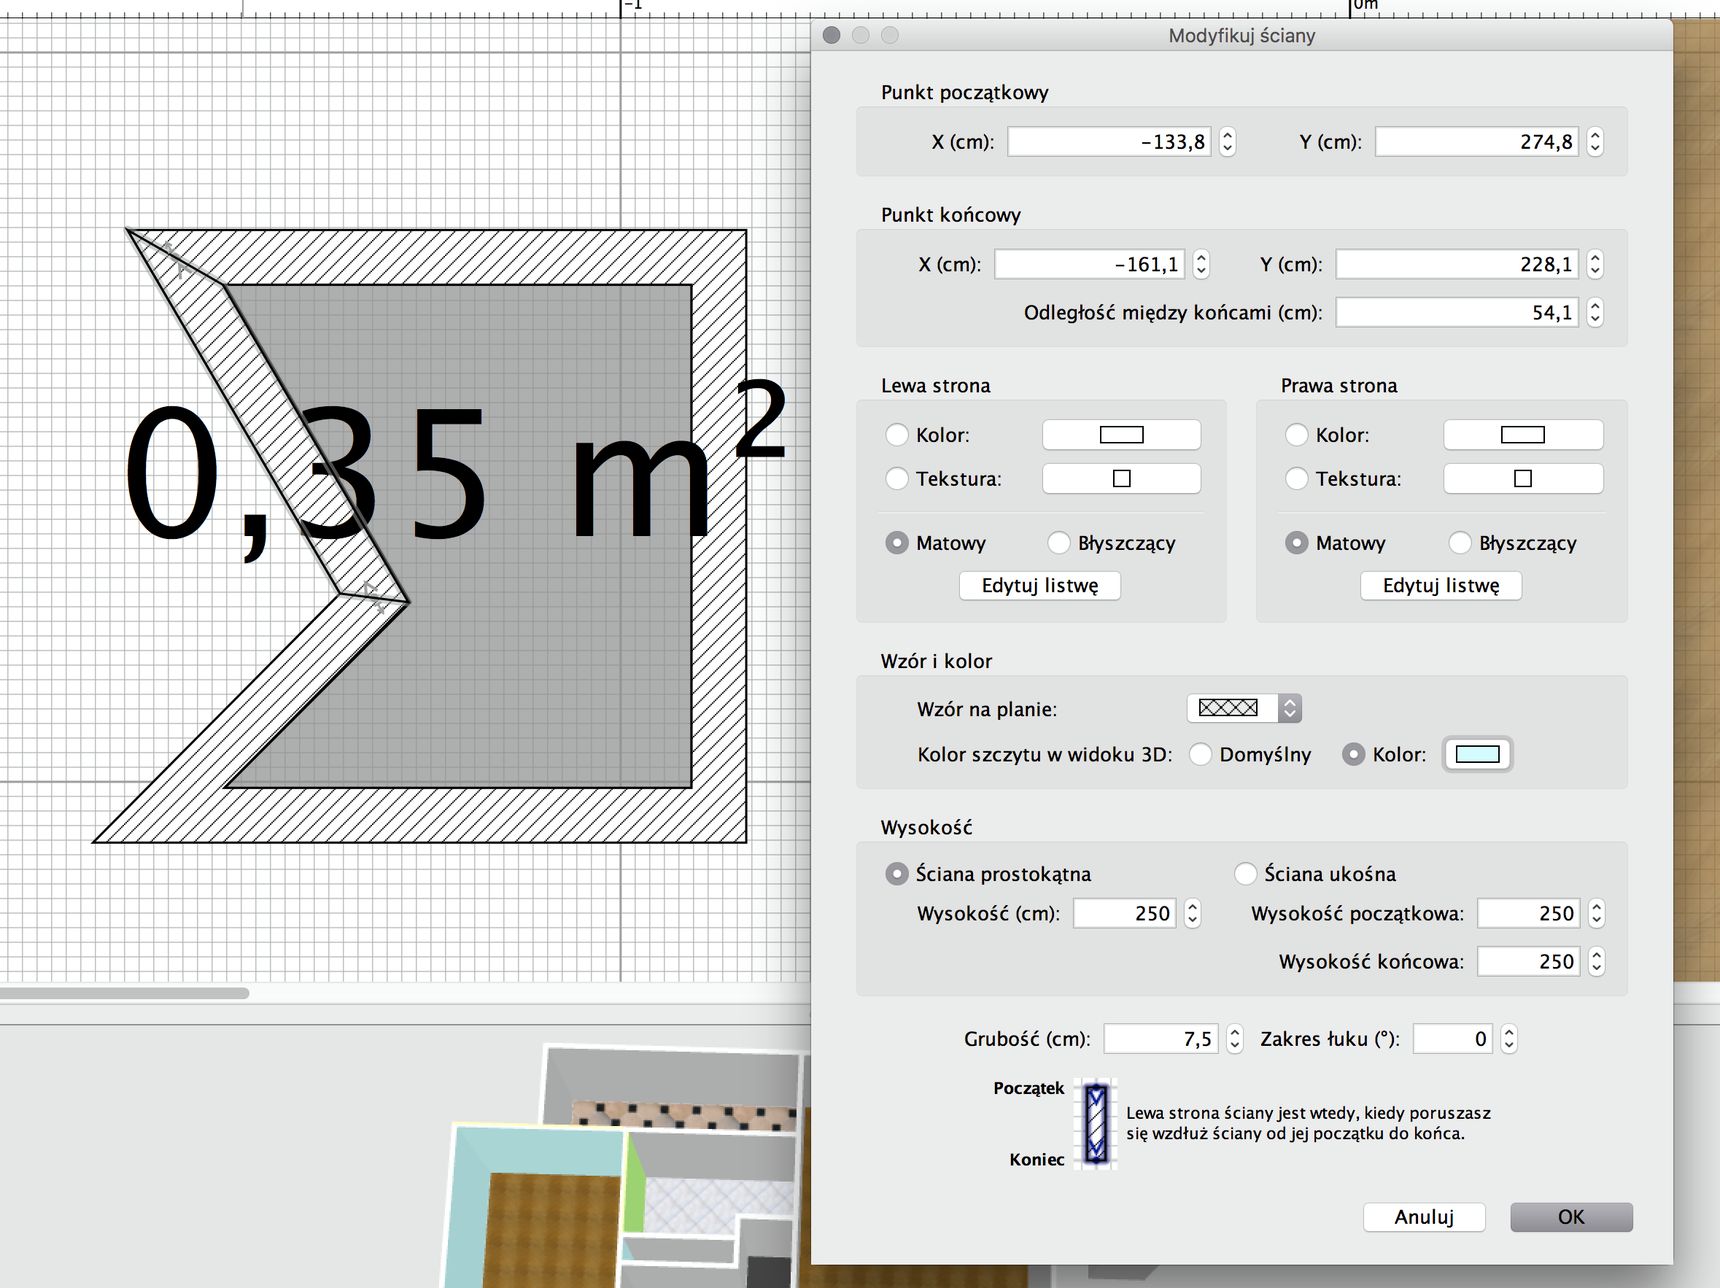Viewport: 1720px width, 1288px height.
Task: Select Błyszczący finish for Lewa strona
Action: coord(1059,543)
